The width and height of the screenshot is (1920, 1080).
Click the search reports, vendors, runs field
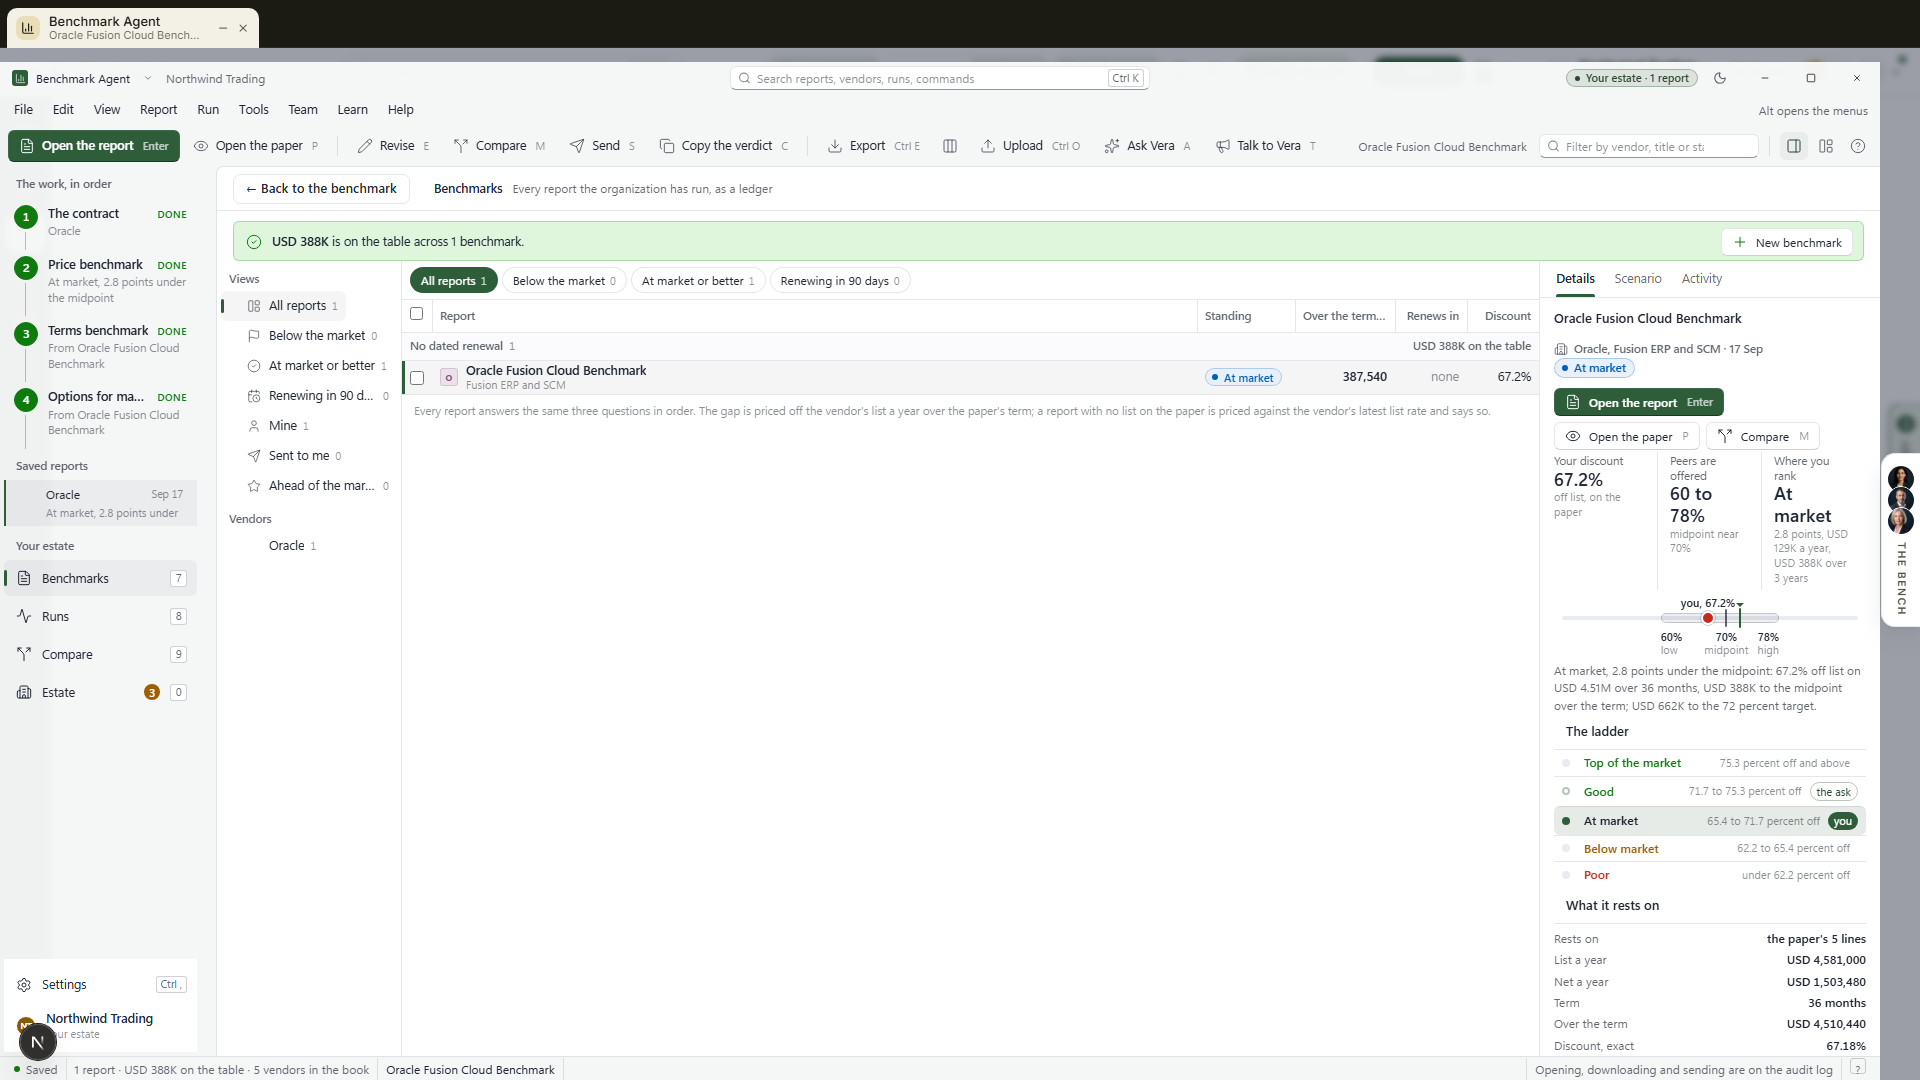(939, 78)
